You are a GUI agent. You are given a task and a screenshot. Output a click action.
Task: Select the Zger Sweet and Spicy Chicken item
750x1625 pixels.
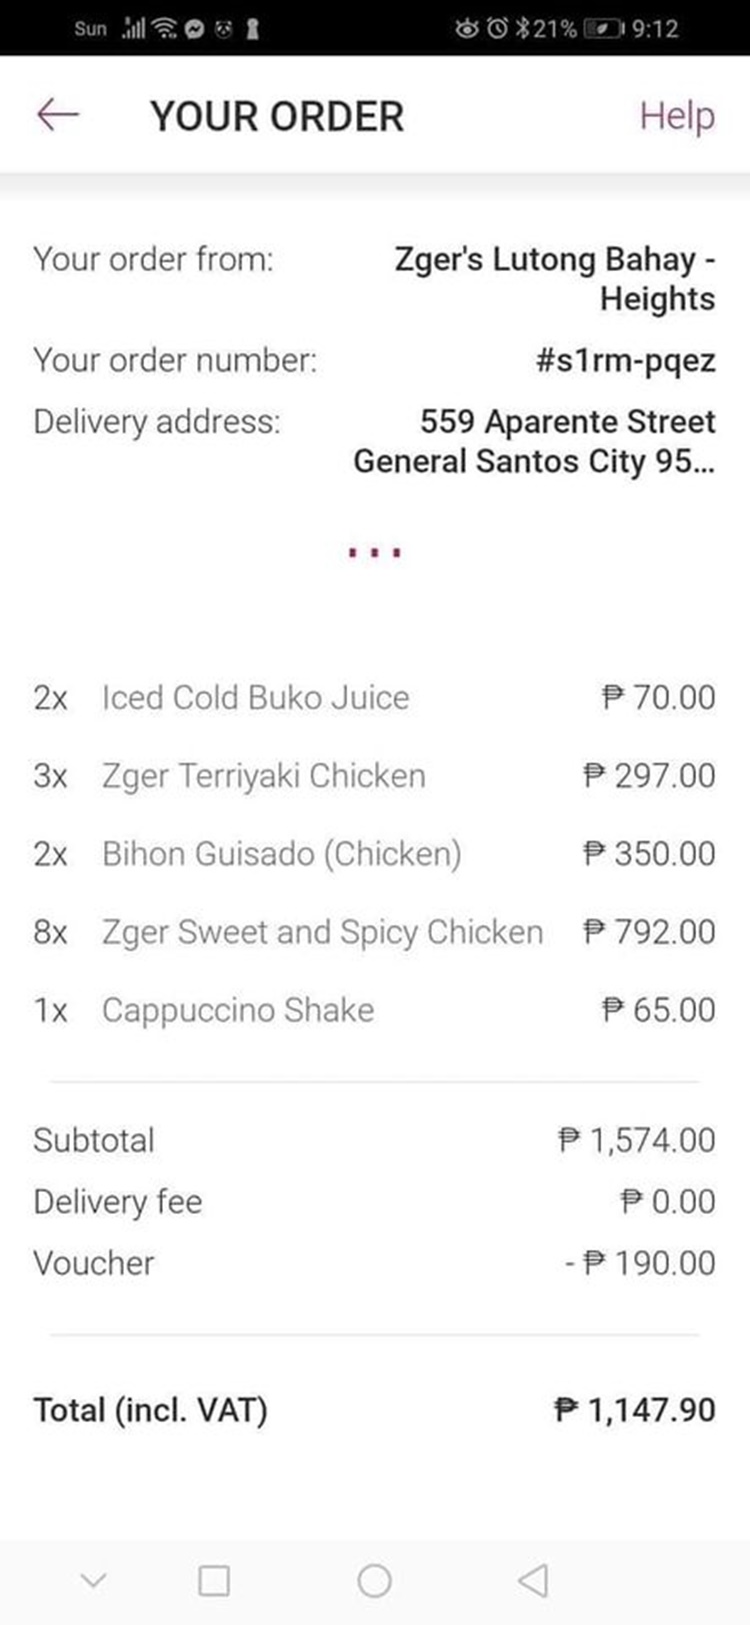coord(322,931)
